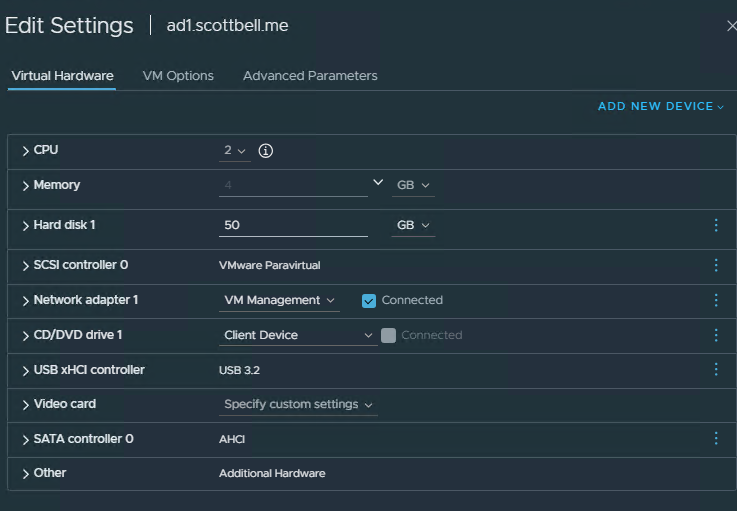The image size is (737, 511).
Task: Open the Client Device drive dropdown
Action: (x=298, y=335)
